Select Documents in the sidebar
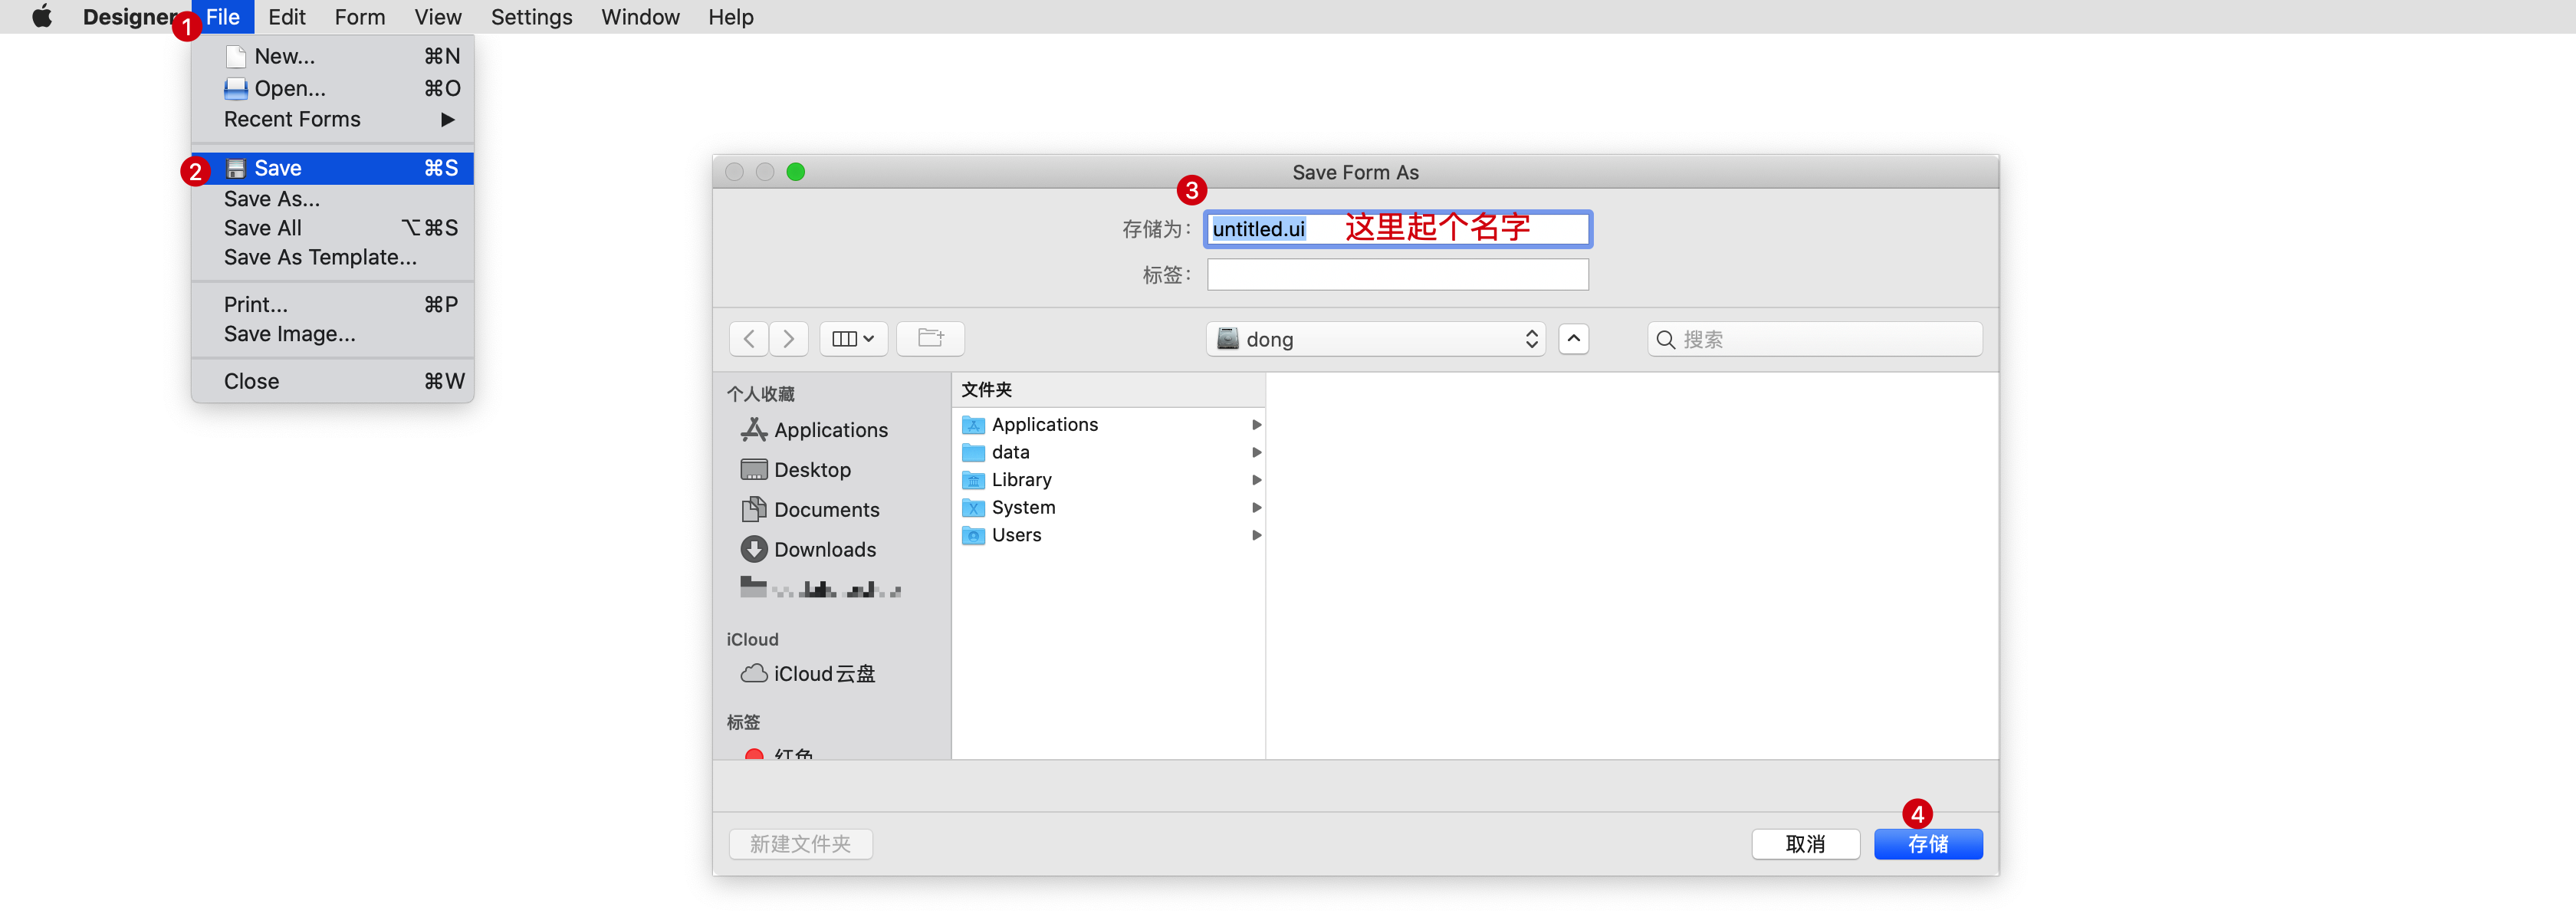The height and width of the screenshot is (917, 2576). 826,510
